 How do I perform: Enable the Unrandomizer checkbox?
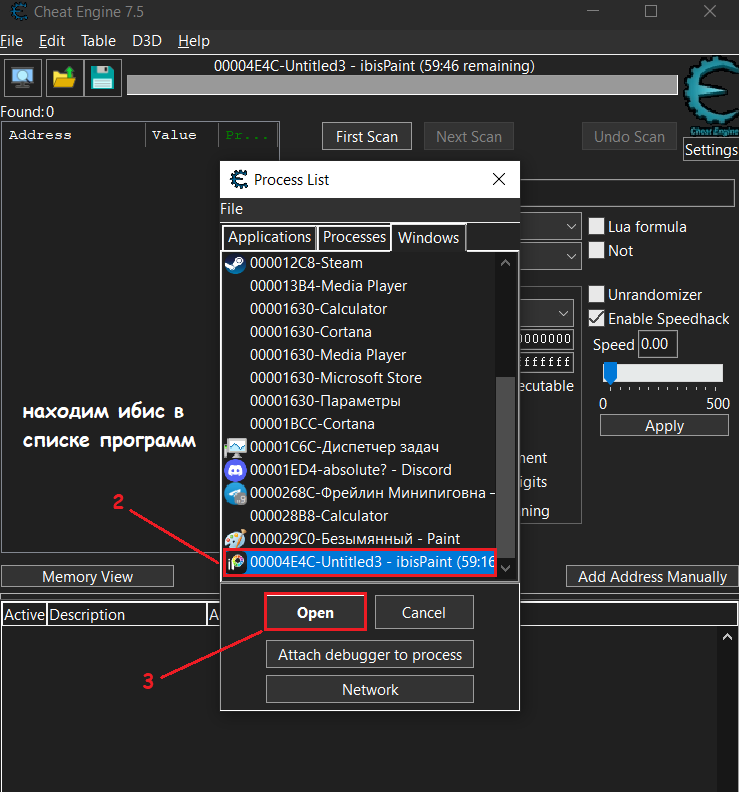pyautogui.click(x=597, y=294)
